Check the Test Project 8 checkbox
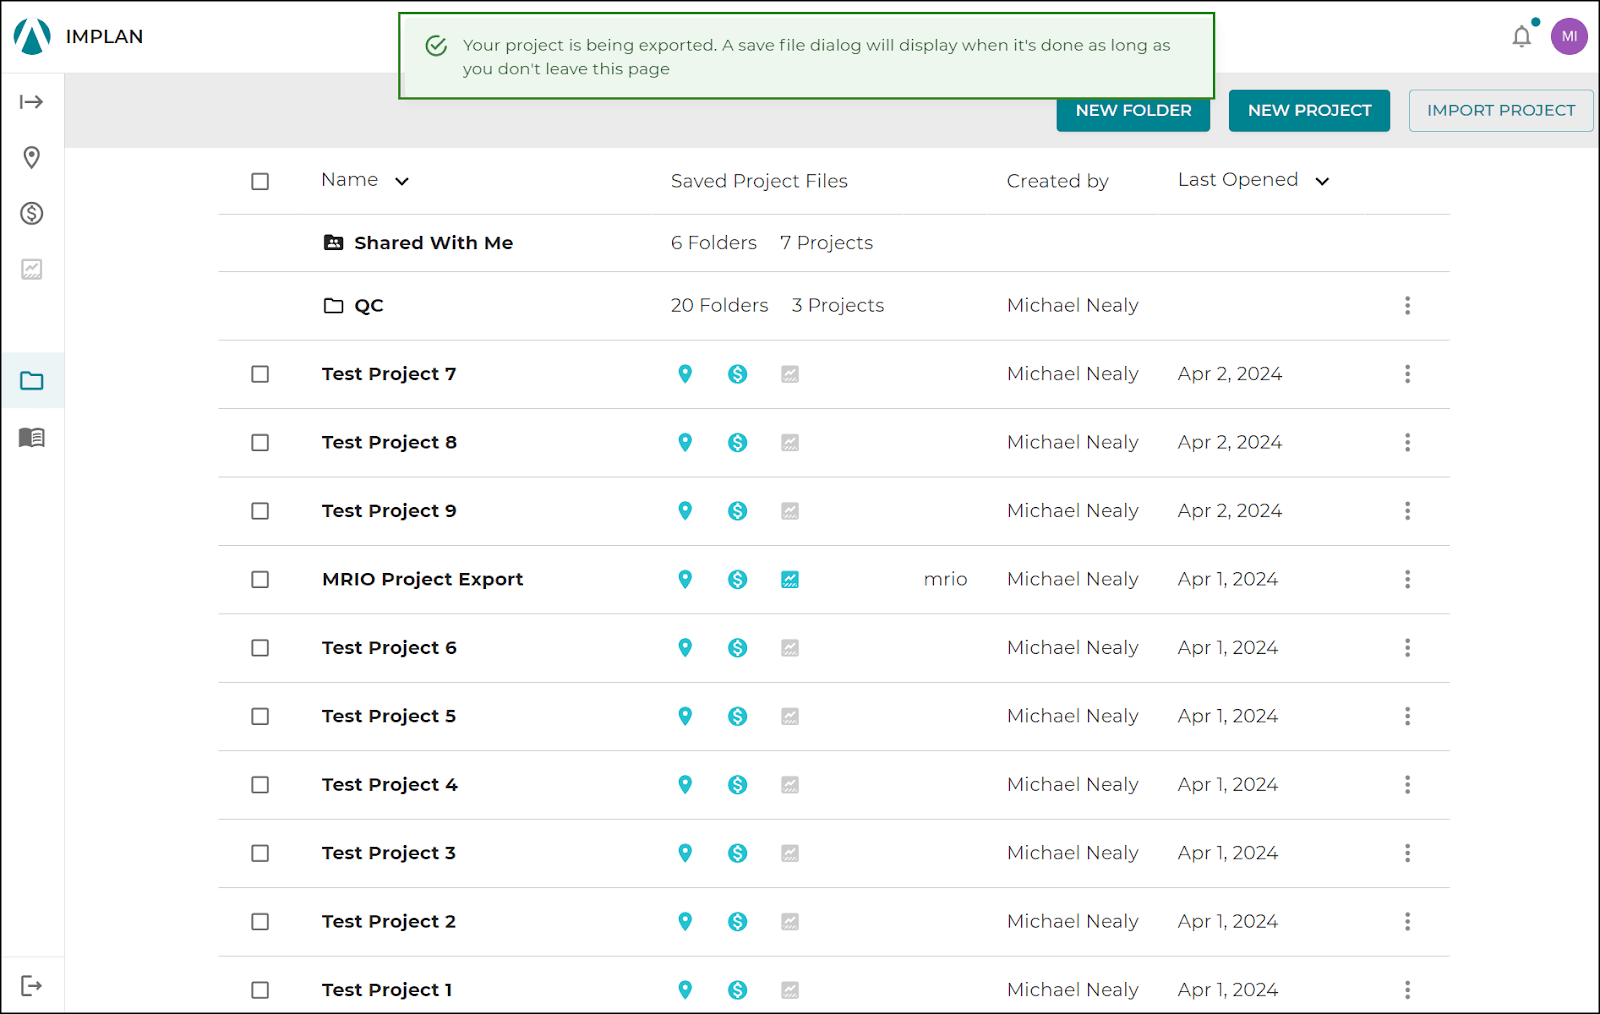The height and width of the screenshot is (1014, 1600). click(260, 443)
